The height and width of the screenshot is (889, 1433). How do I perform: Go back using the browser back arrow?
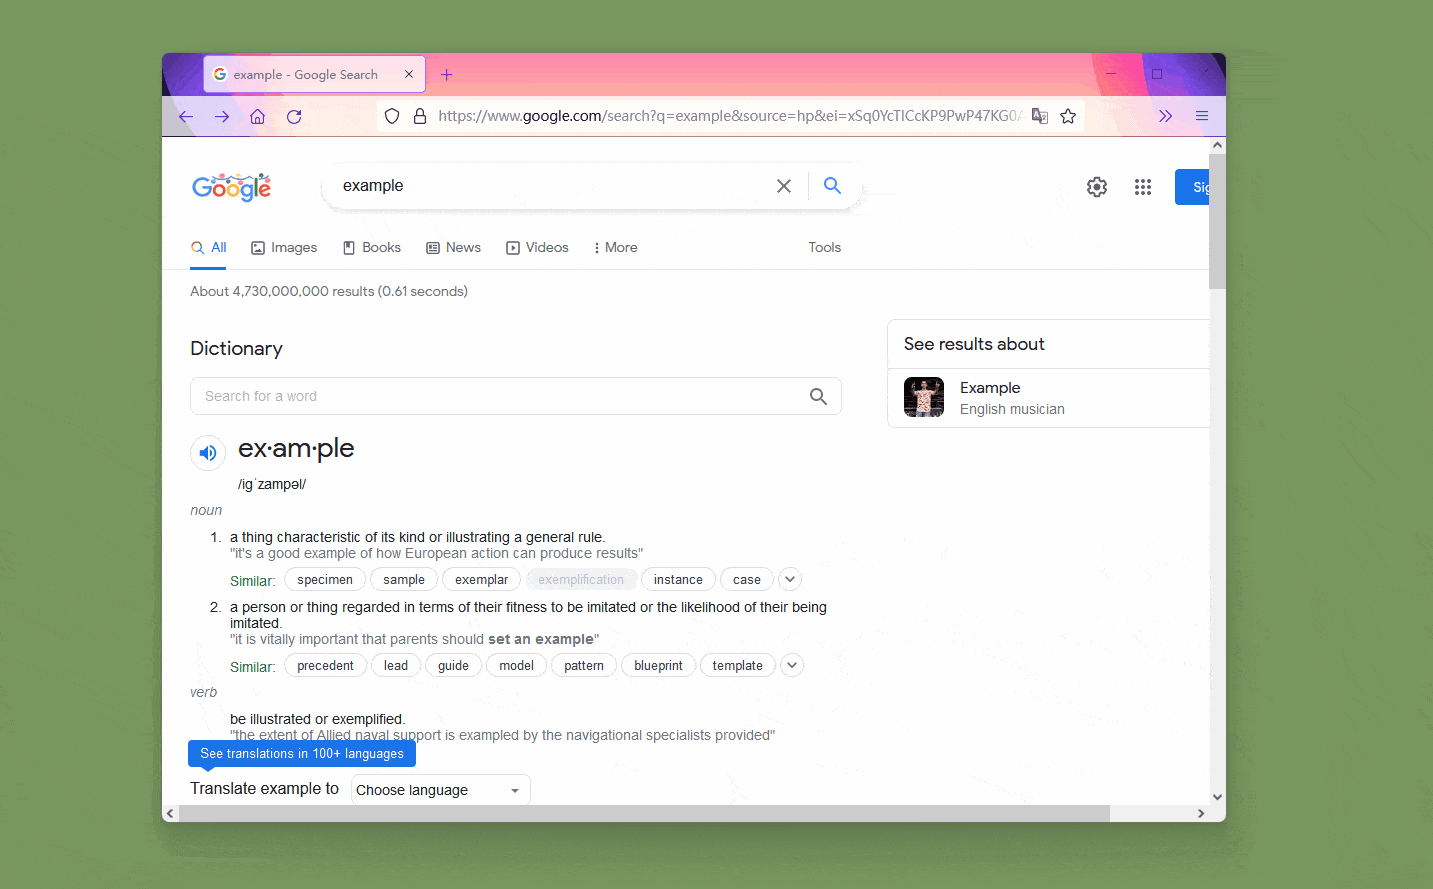pos(186,117)
